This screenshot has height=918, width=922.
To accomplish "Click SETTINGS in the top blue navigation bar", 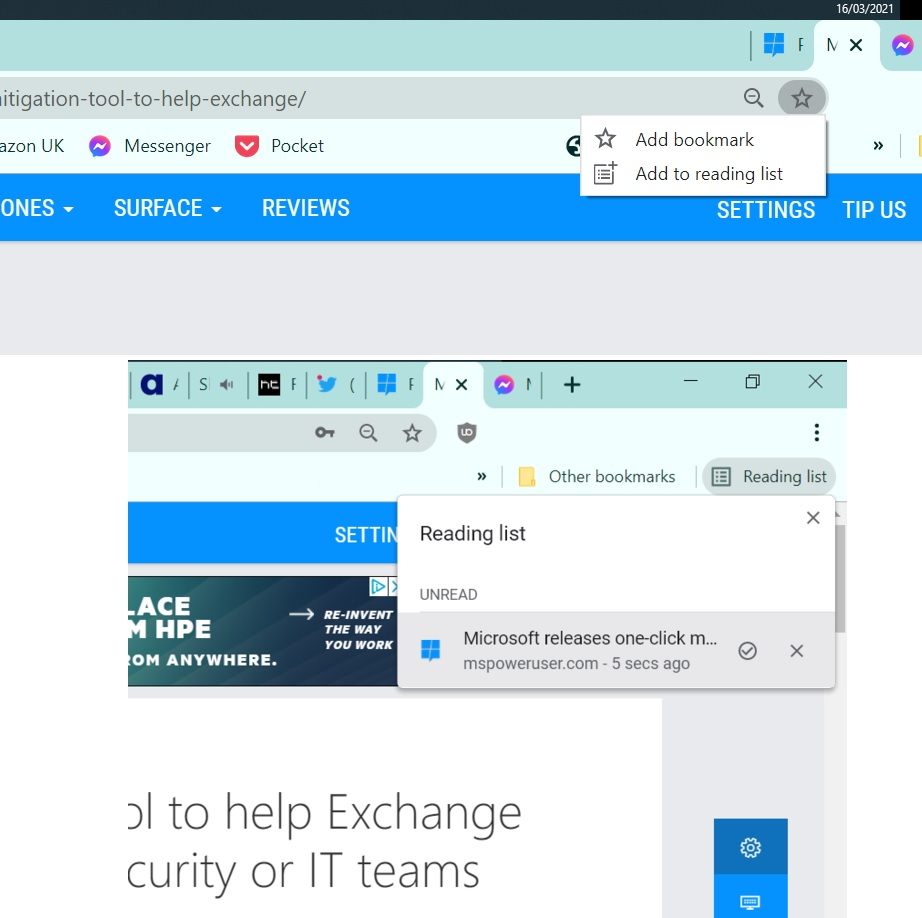I will (766, 210).
